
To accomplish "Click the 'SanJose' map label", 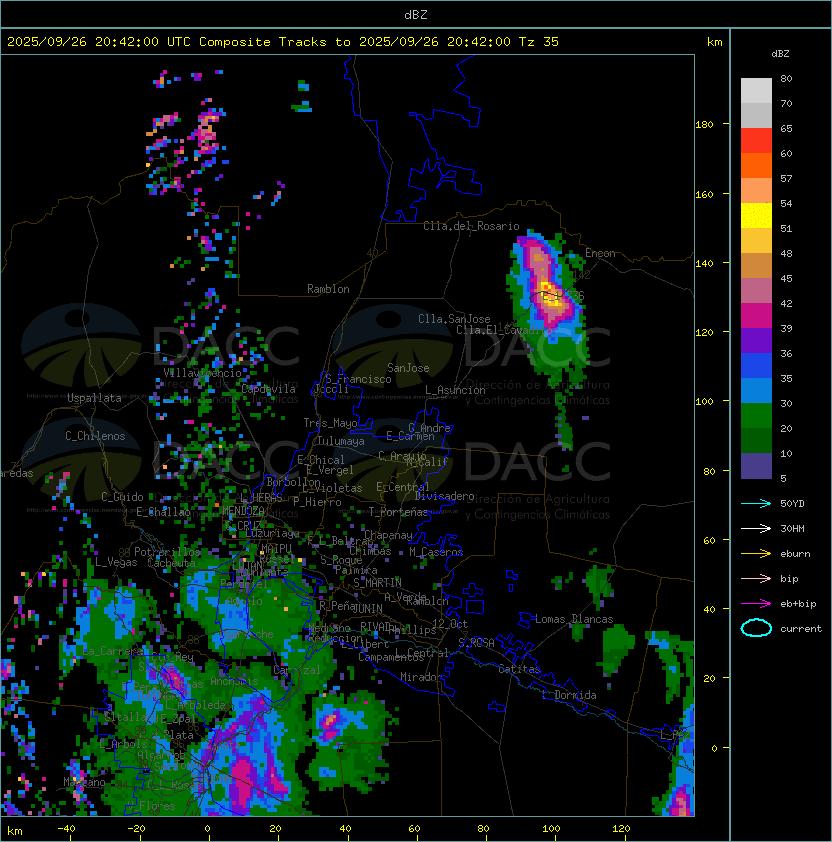I will click(408, 368).
